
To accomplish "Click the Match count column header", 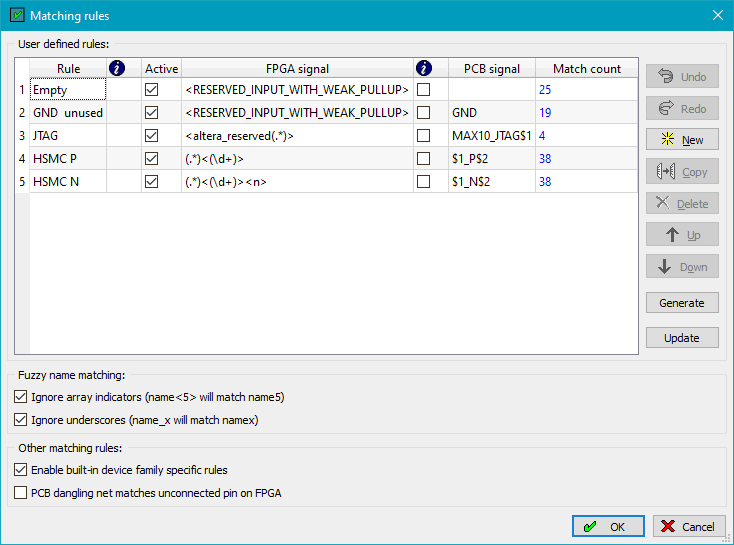I will click(586, 68).
